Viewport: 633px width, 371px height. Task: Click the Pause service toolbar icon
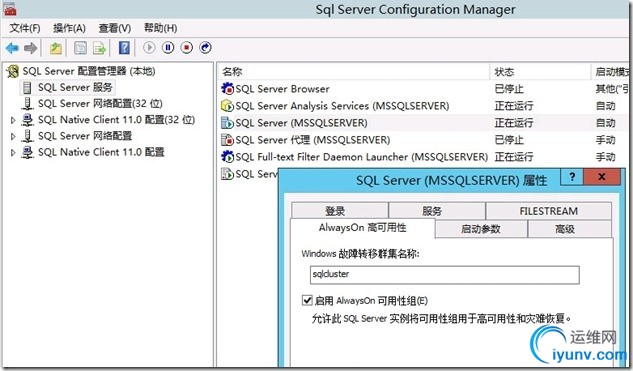pyautogui.click(x=168, y=48)
